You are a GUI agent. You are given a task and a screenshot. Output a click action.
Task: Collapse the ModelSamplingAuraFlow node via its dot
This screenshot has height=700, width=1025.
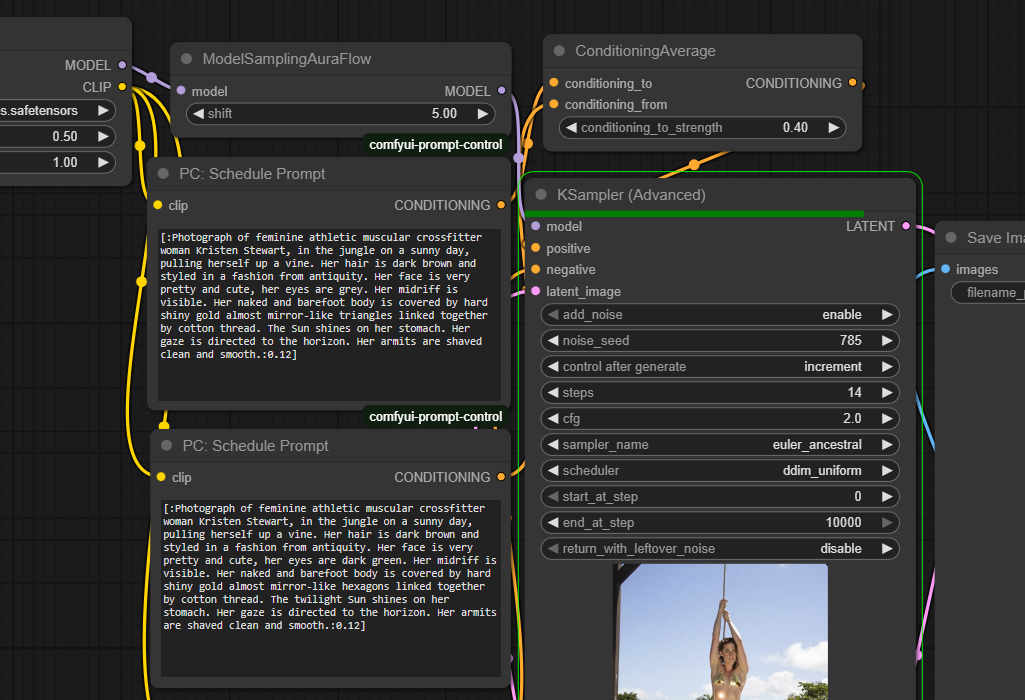pyautogui.click(x=186, y=59)
